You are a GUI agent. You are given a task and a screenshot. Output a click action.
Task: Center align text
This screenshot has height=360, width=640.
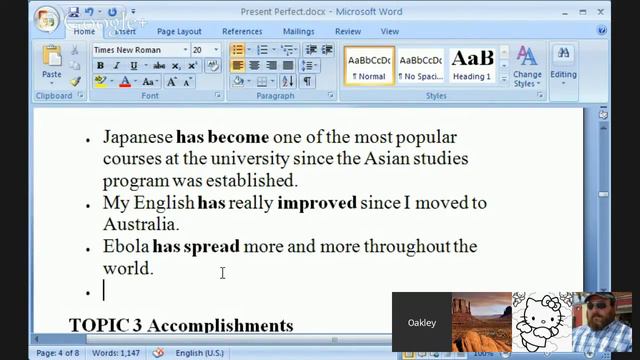[254, 66]
